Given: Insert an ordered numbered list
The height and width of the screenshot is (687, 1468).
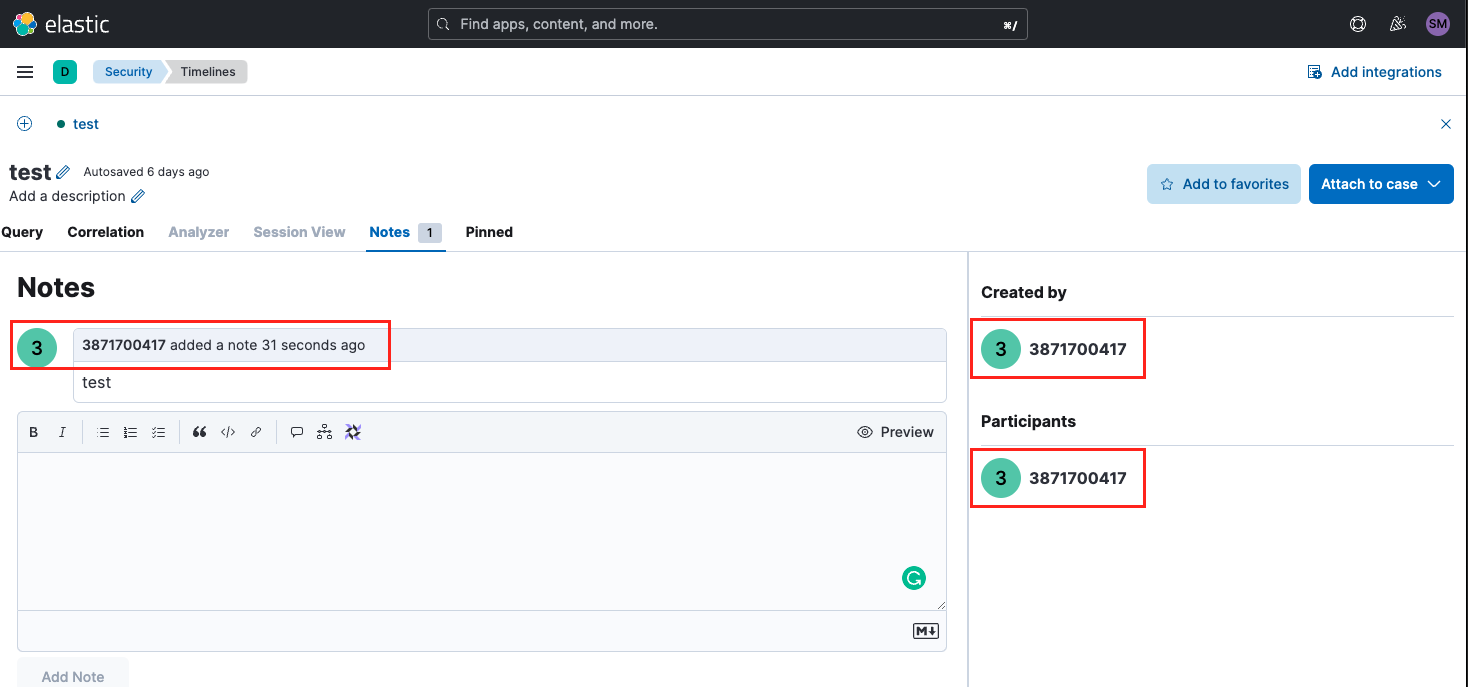Looking at the screenshot, I should tap(130, 432).
